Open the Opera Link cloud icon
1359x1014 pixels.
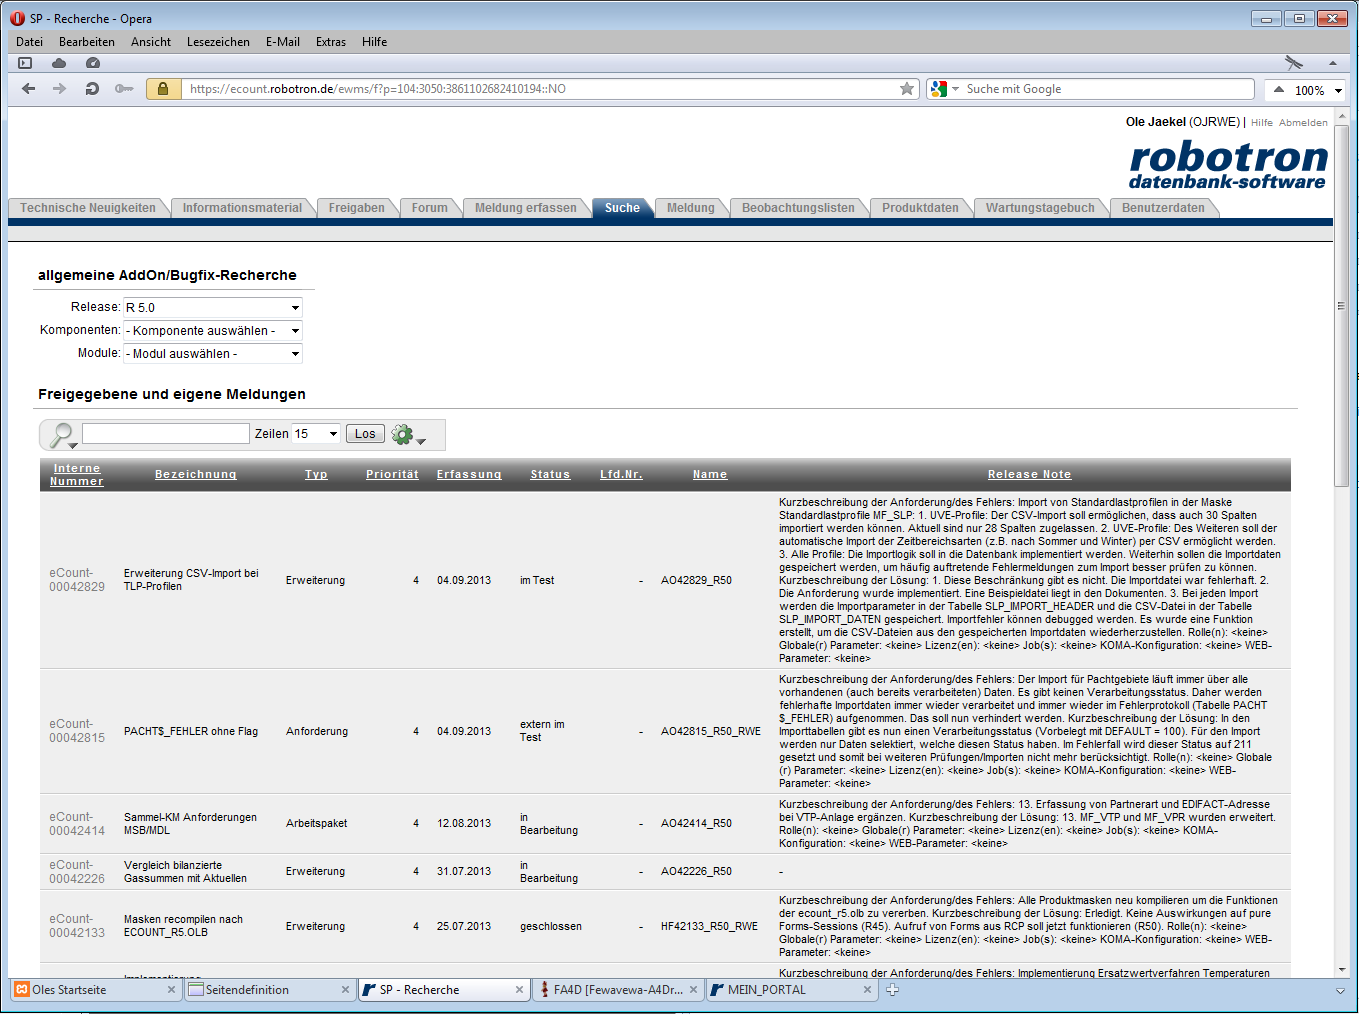point(59,63)
